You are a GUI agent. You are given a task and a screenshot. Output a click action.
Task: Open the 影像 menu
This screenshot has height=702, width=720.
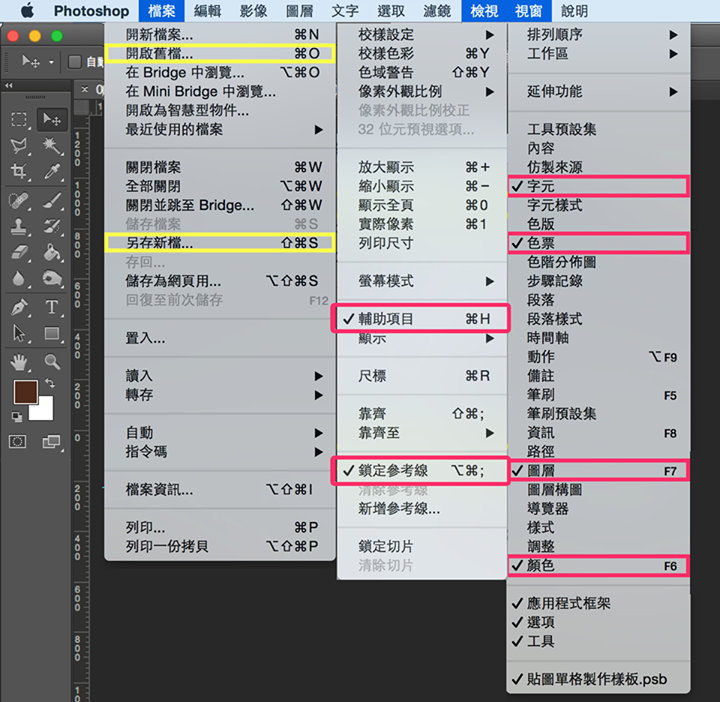tap(253, 11)
